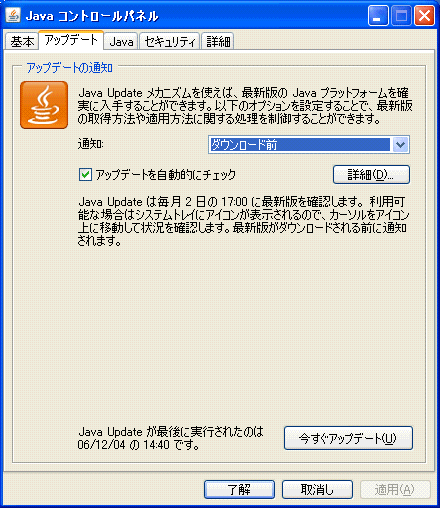Click the last update time text
440x508 pixels.
[x=170, y=438]
